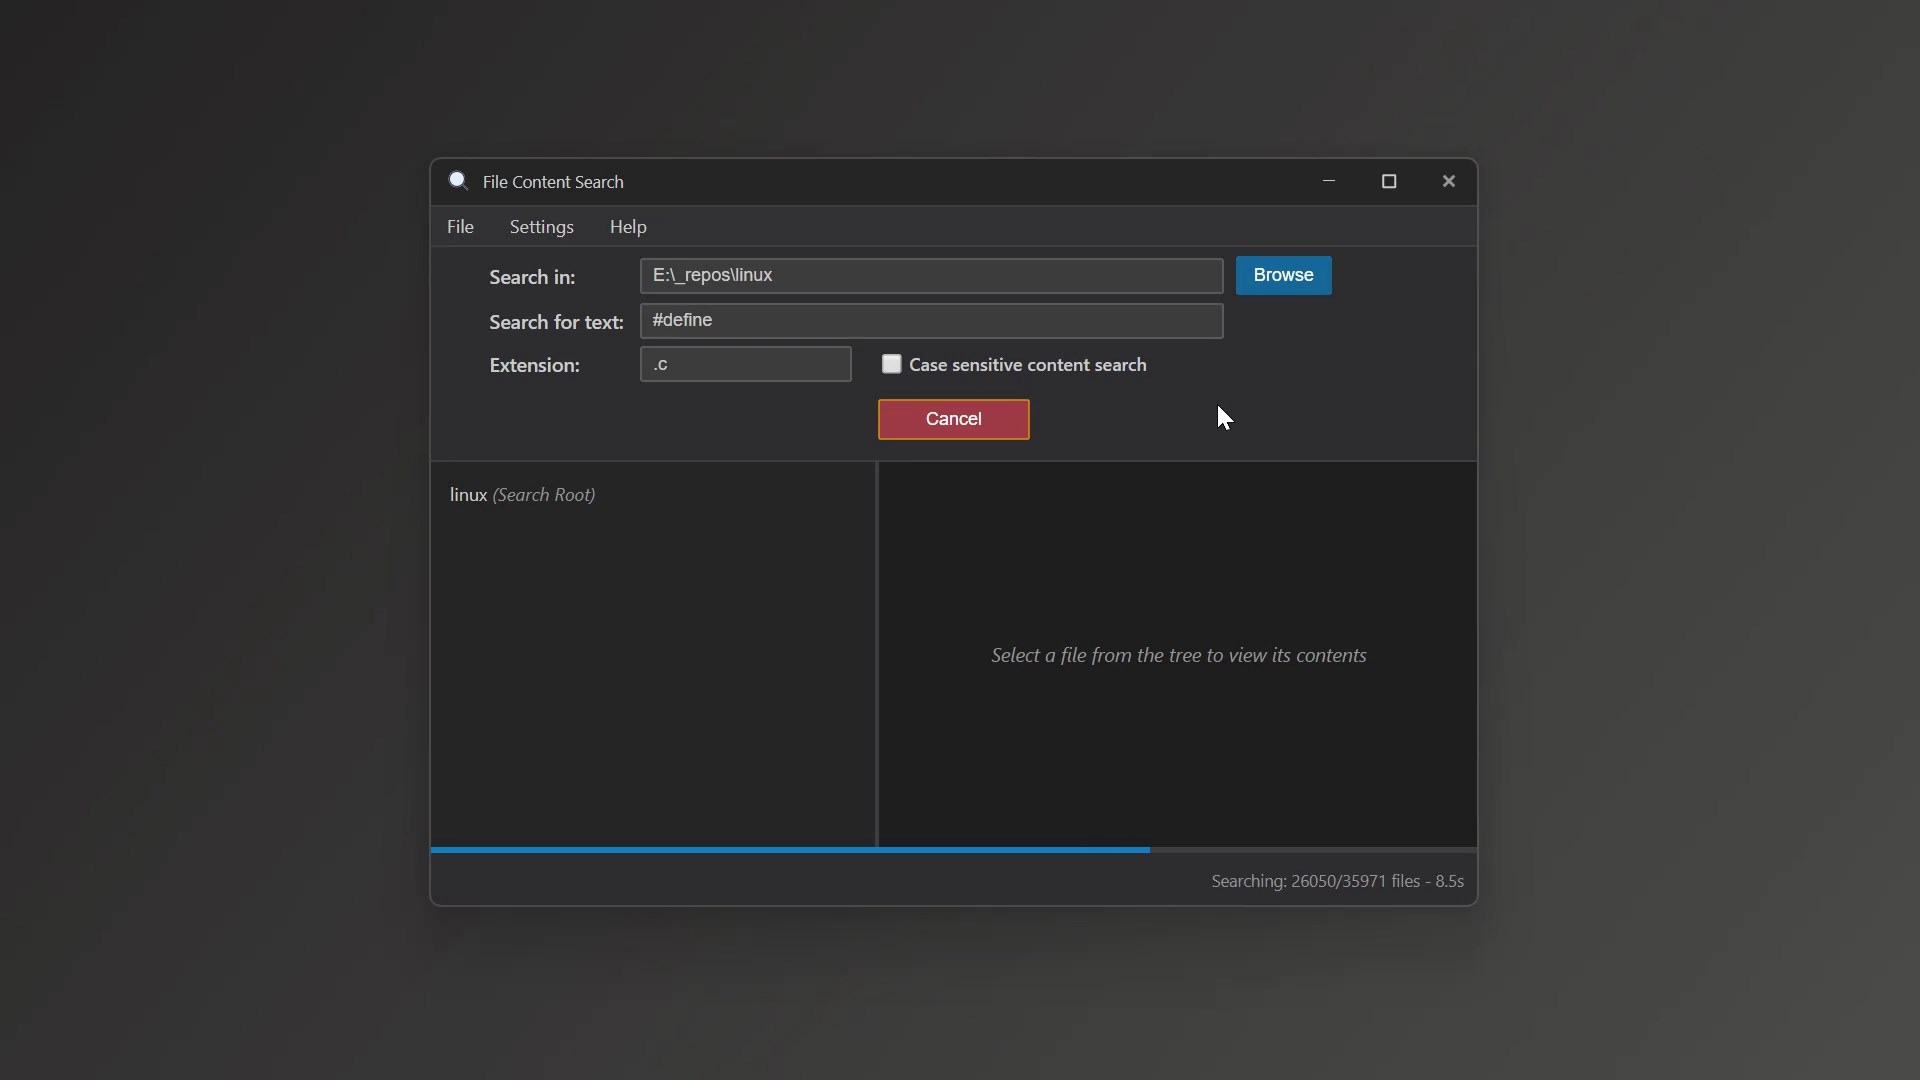The width and height of the screenshot is (1920, 1080).
Task: Maximize the File Content Search window
Action: click(x=1389, y=181)
